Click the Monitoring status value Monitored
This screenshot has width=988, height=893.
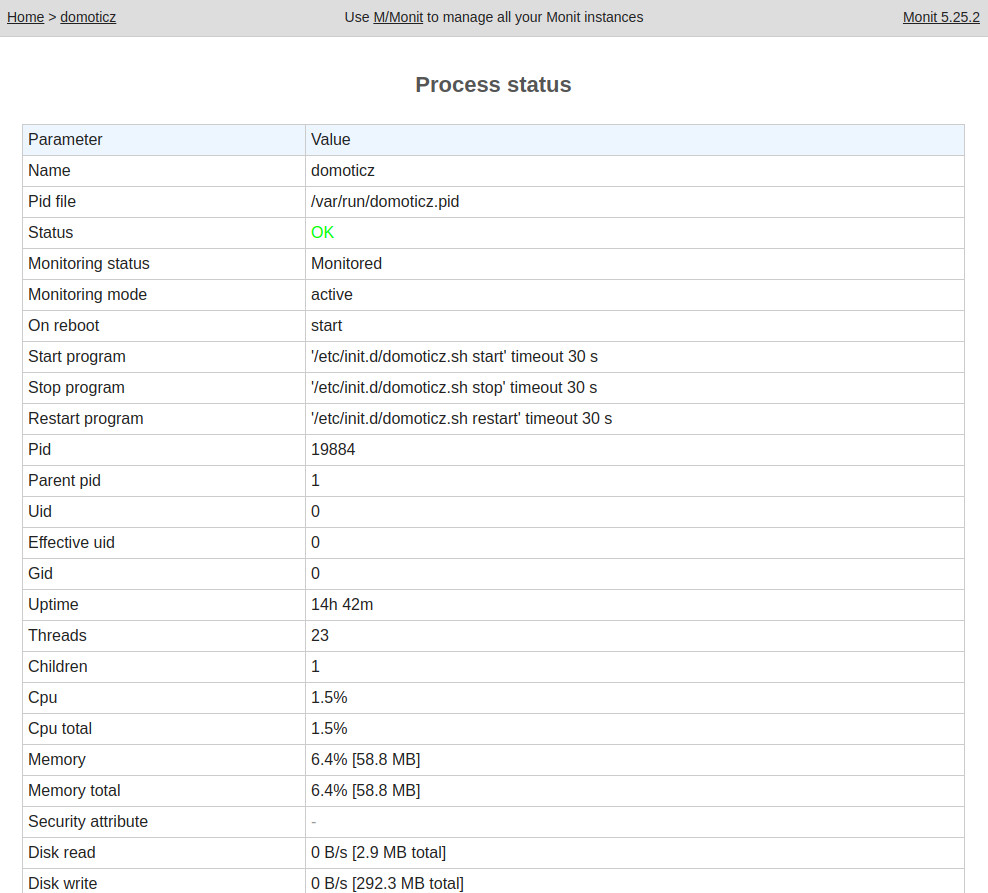[346, 263]
